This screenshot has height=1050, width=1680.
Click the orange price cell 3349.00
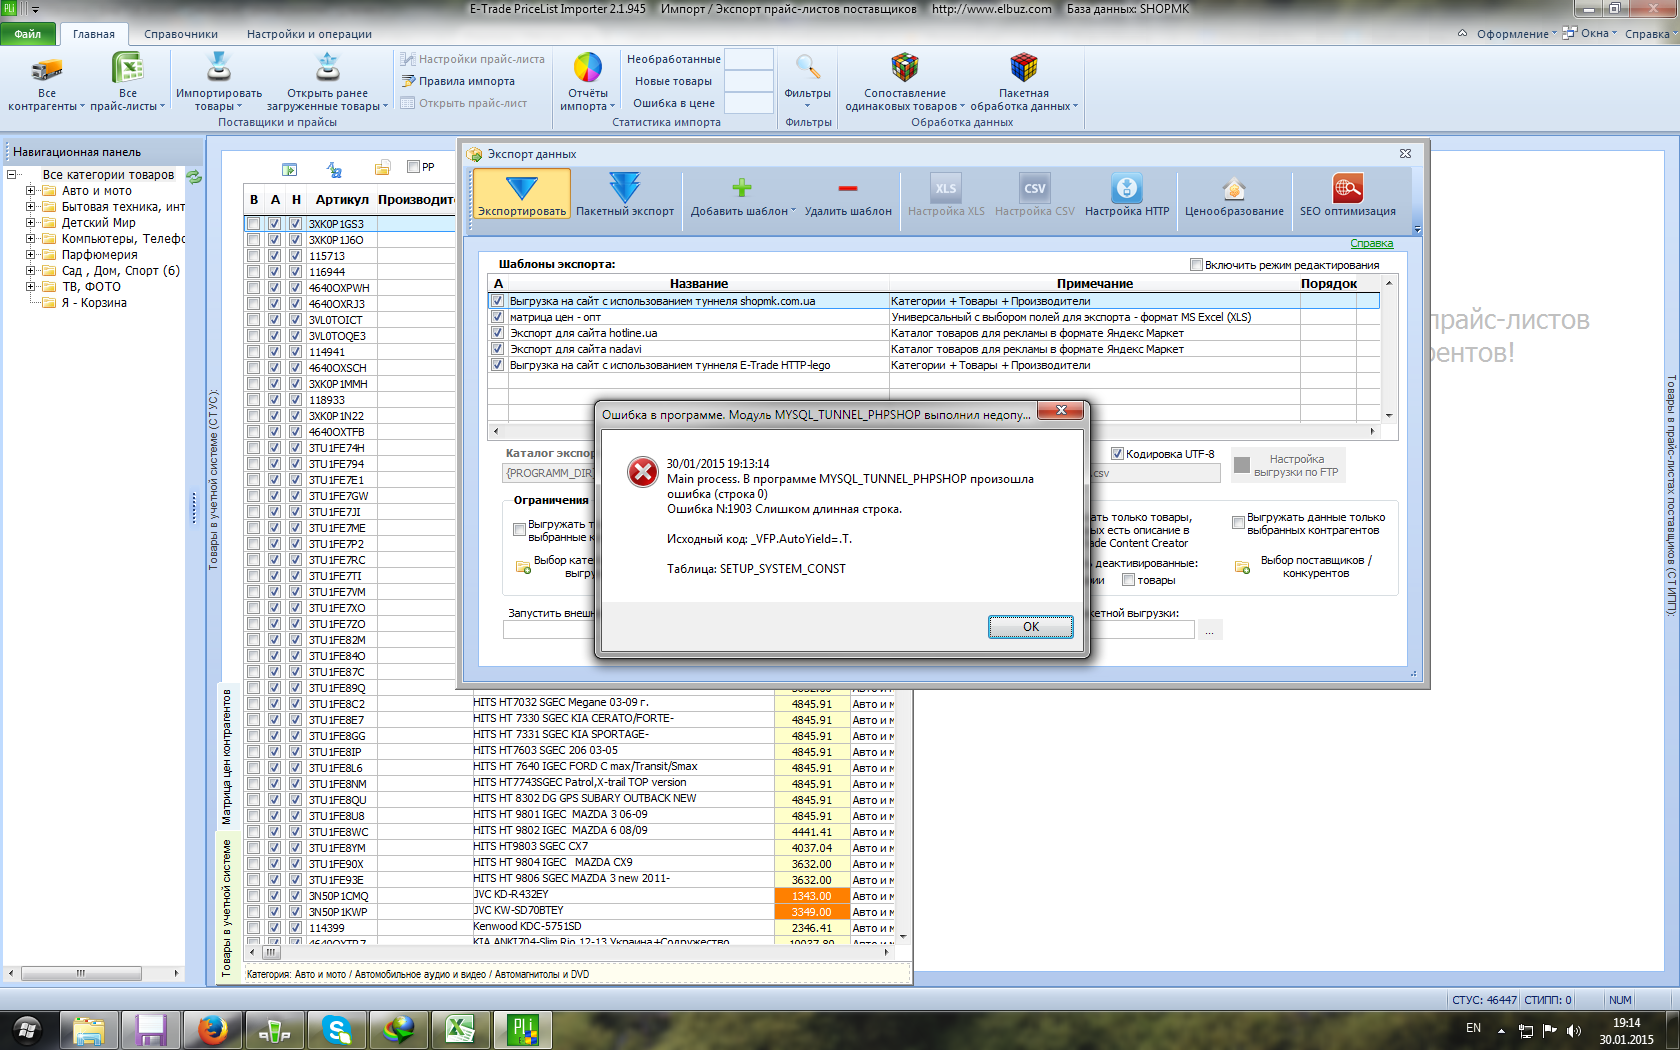811,912
